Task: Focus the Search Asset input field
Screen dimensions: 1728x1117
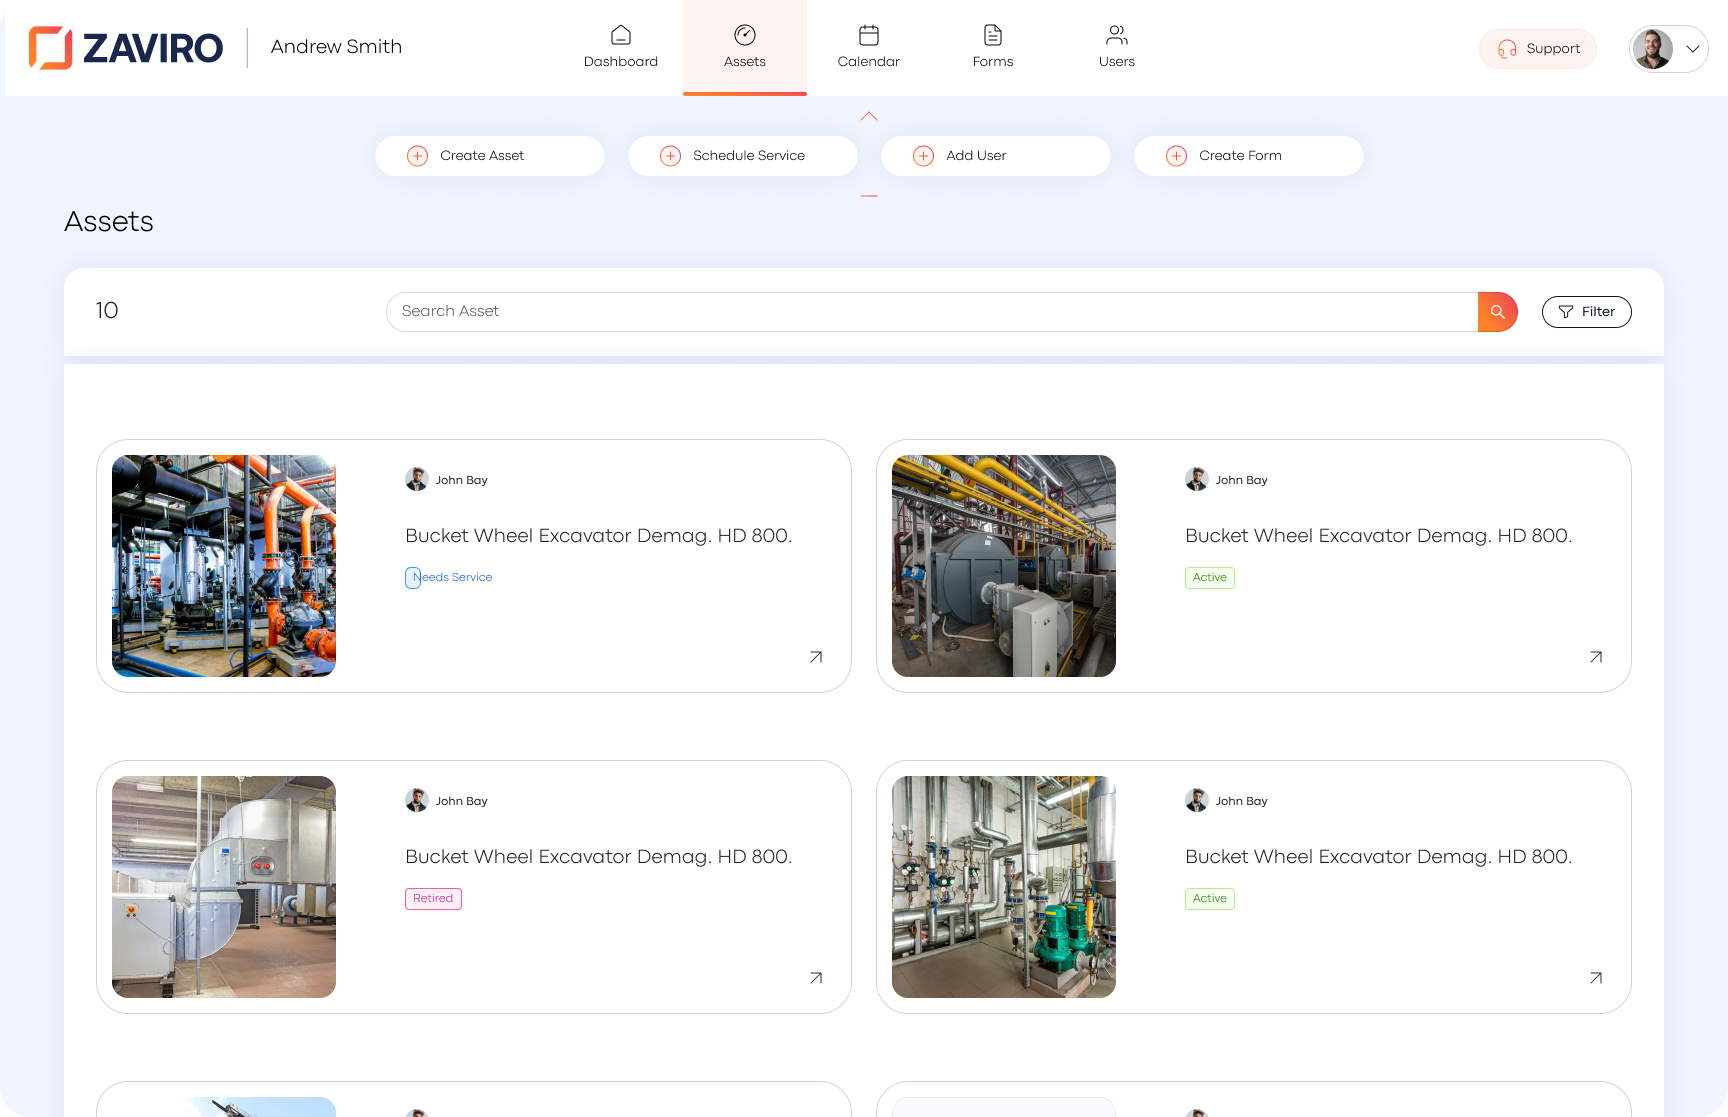Action: click(x=932, y=312)
